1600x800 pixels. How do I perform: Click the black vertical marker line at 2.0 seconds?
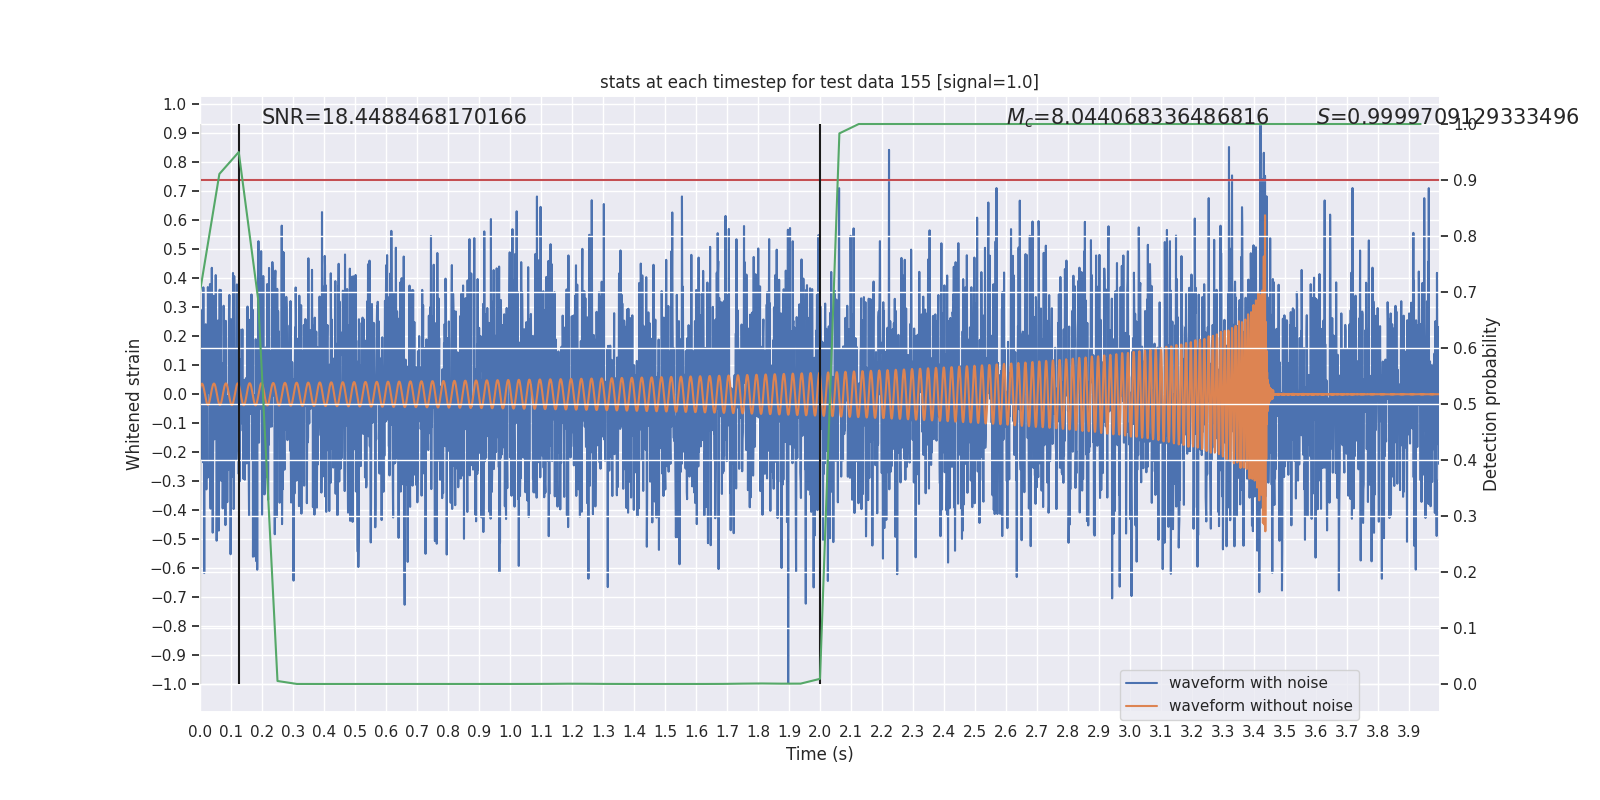coord(820,404)
